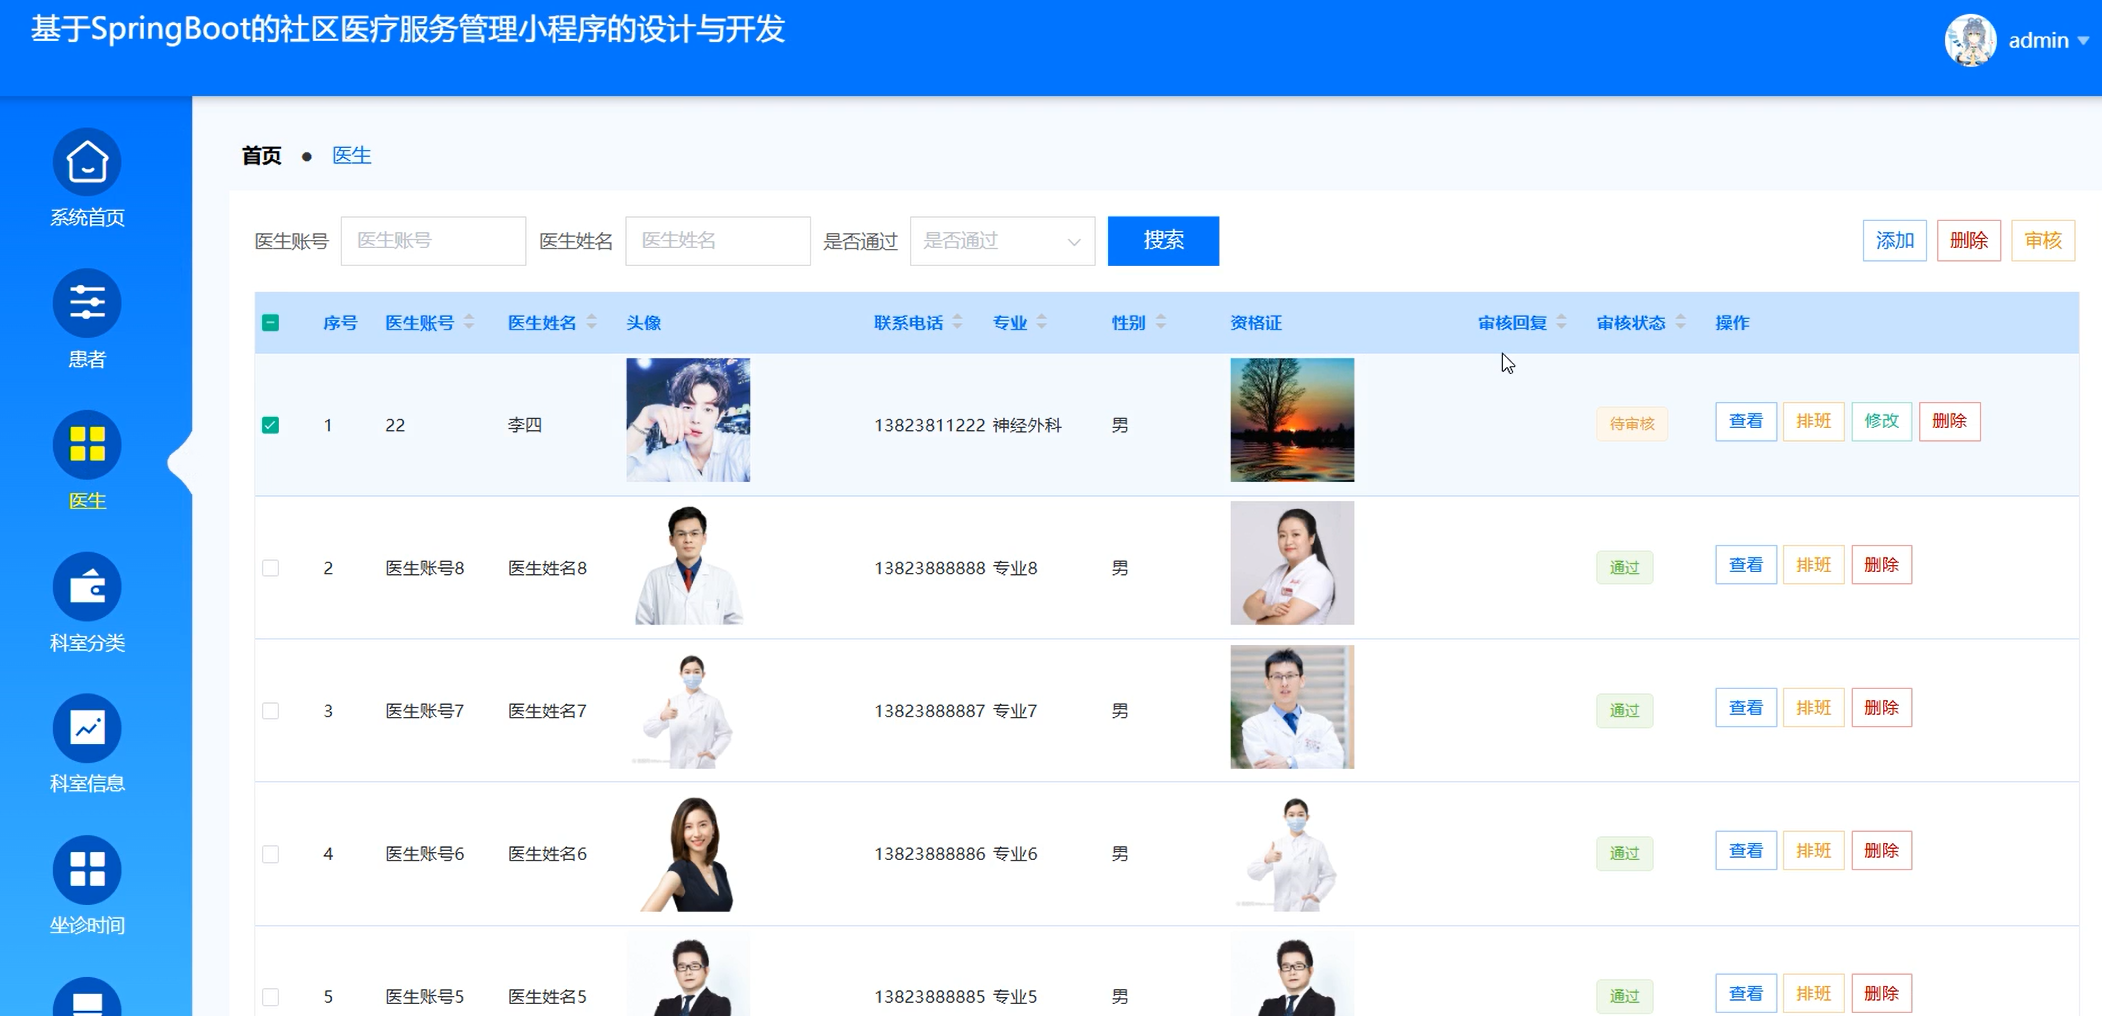The width and height of the screenshot is (2102, 1016).
Task: Click the 审核 button
Action: coord(2043,241)
